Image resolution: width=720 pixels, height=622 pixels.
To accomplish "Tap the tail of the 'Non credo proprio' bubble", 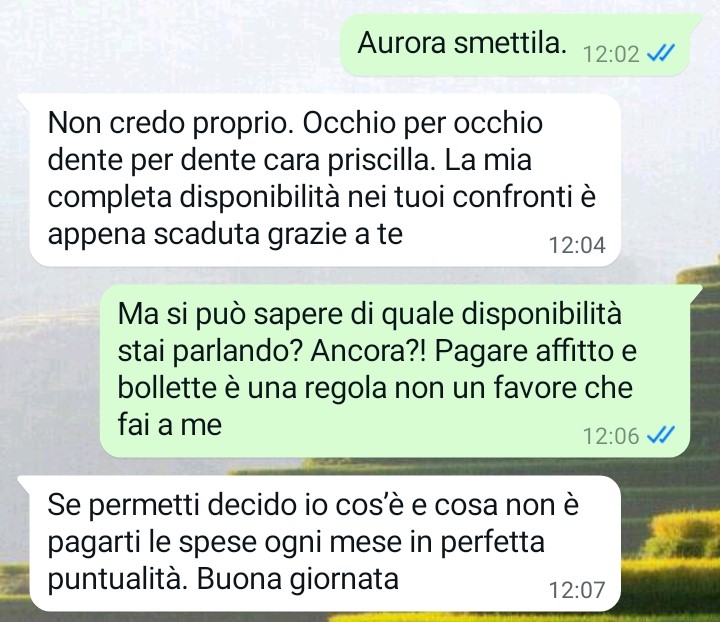I will tap(25, 101).
